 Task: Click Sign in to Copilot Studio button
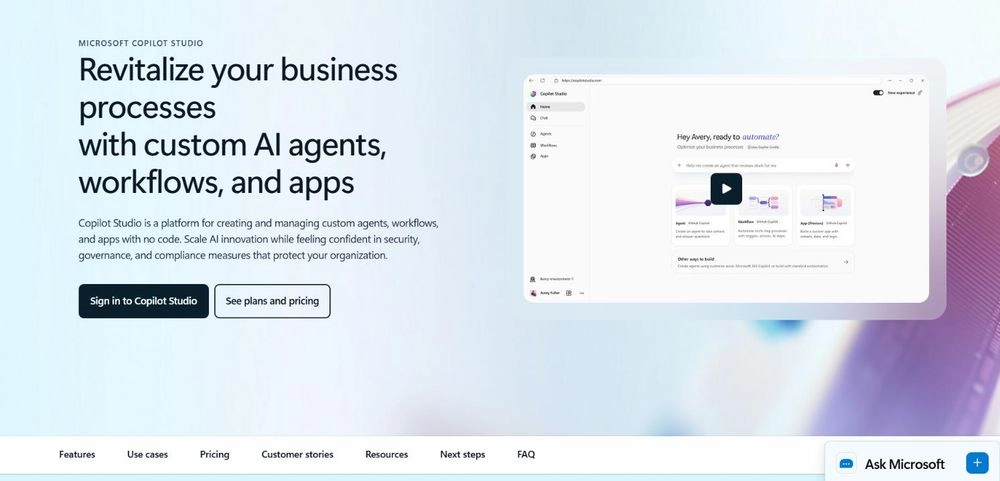(143, 301)
